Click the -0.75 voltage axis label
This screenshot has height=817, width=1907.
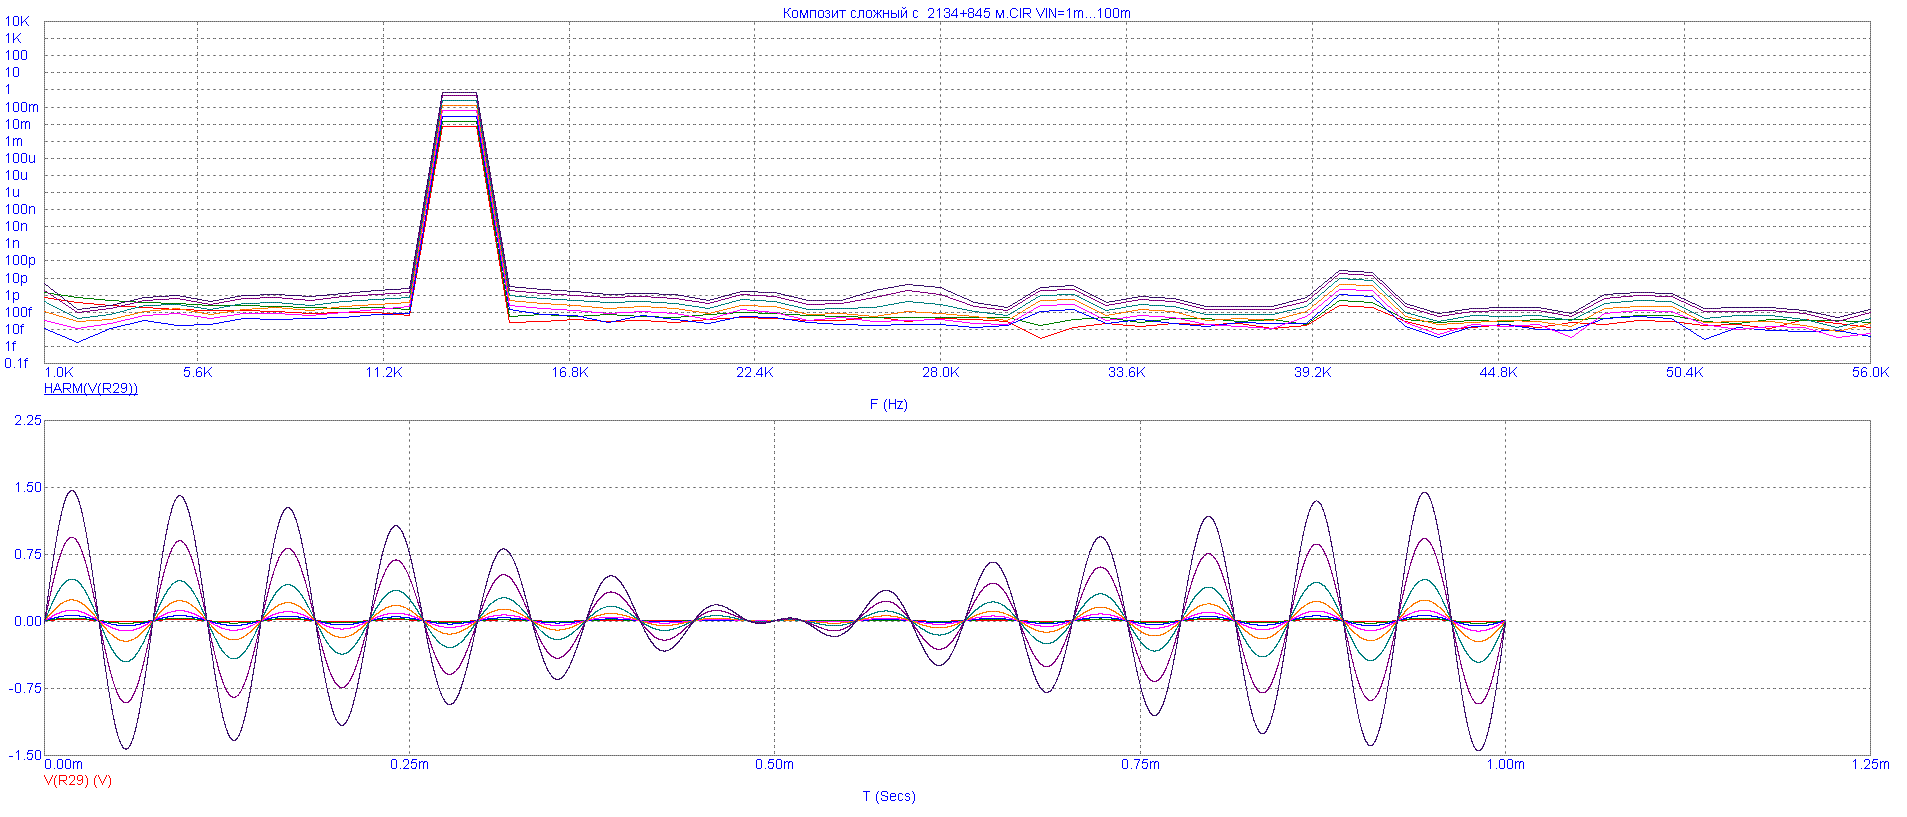click(x=26, y=688)
